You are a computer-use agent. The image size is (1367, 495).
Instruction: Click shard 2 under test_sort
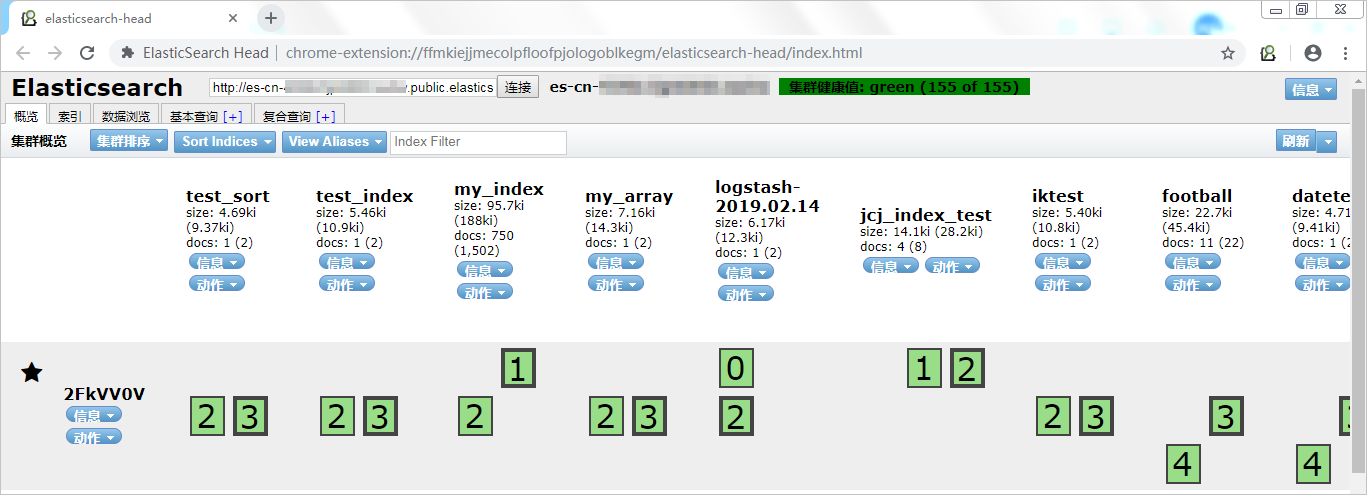coord(207,416)
